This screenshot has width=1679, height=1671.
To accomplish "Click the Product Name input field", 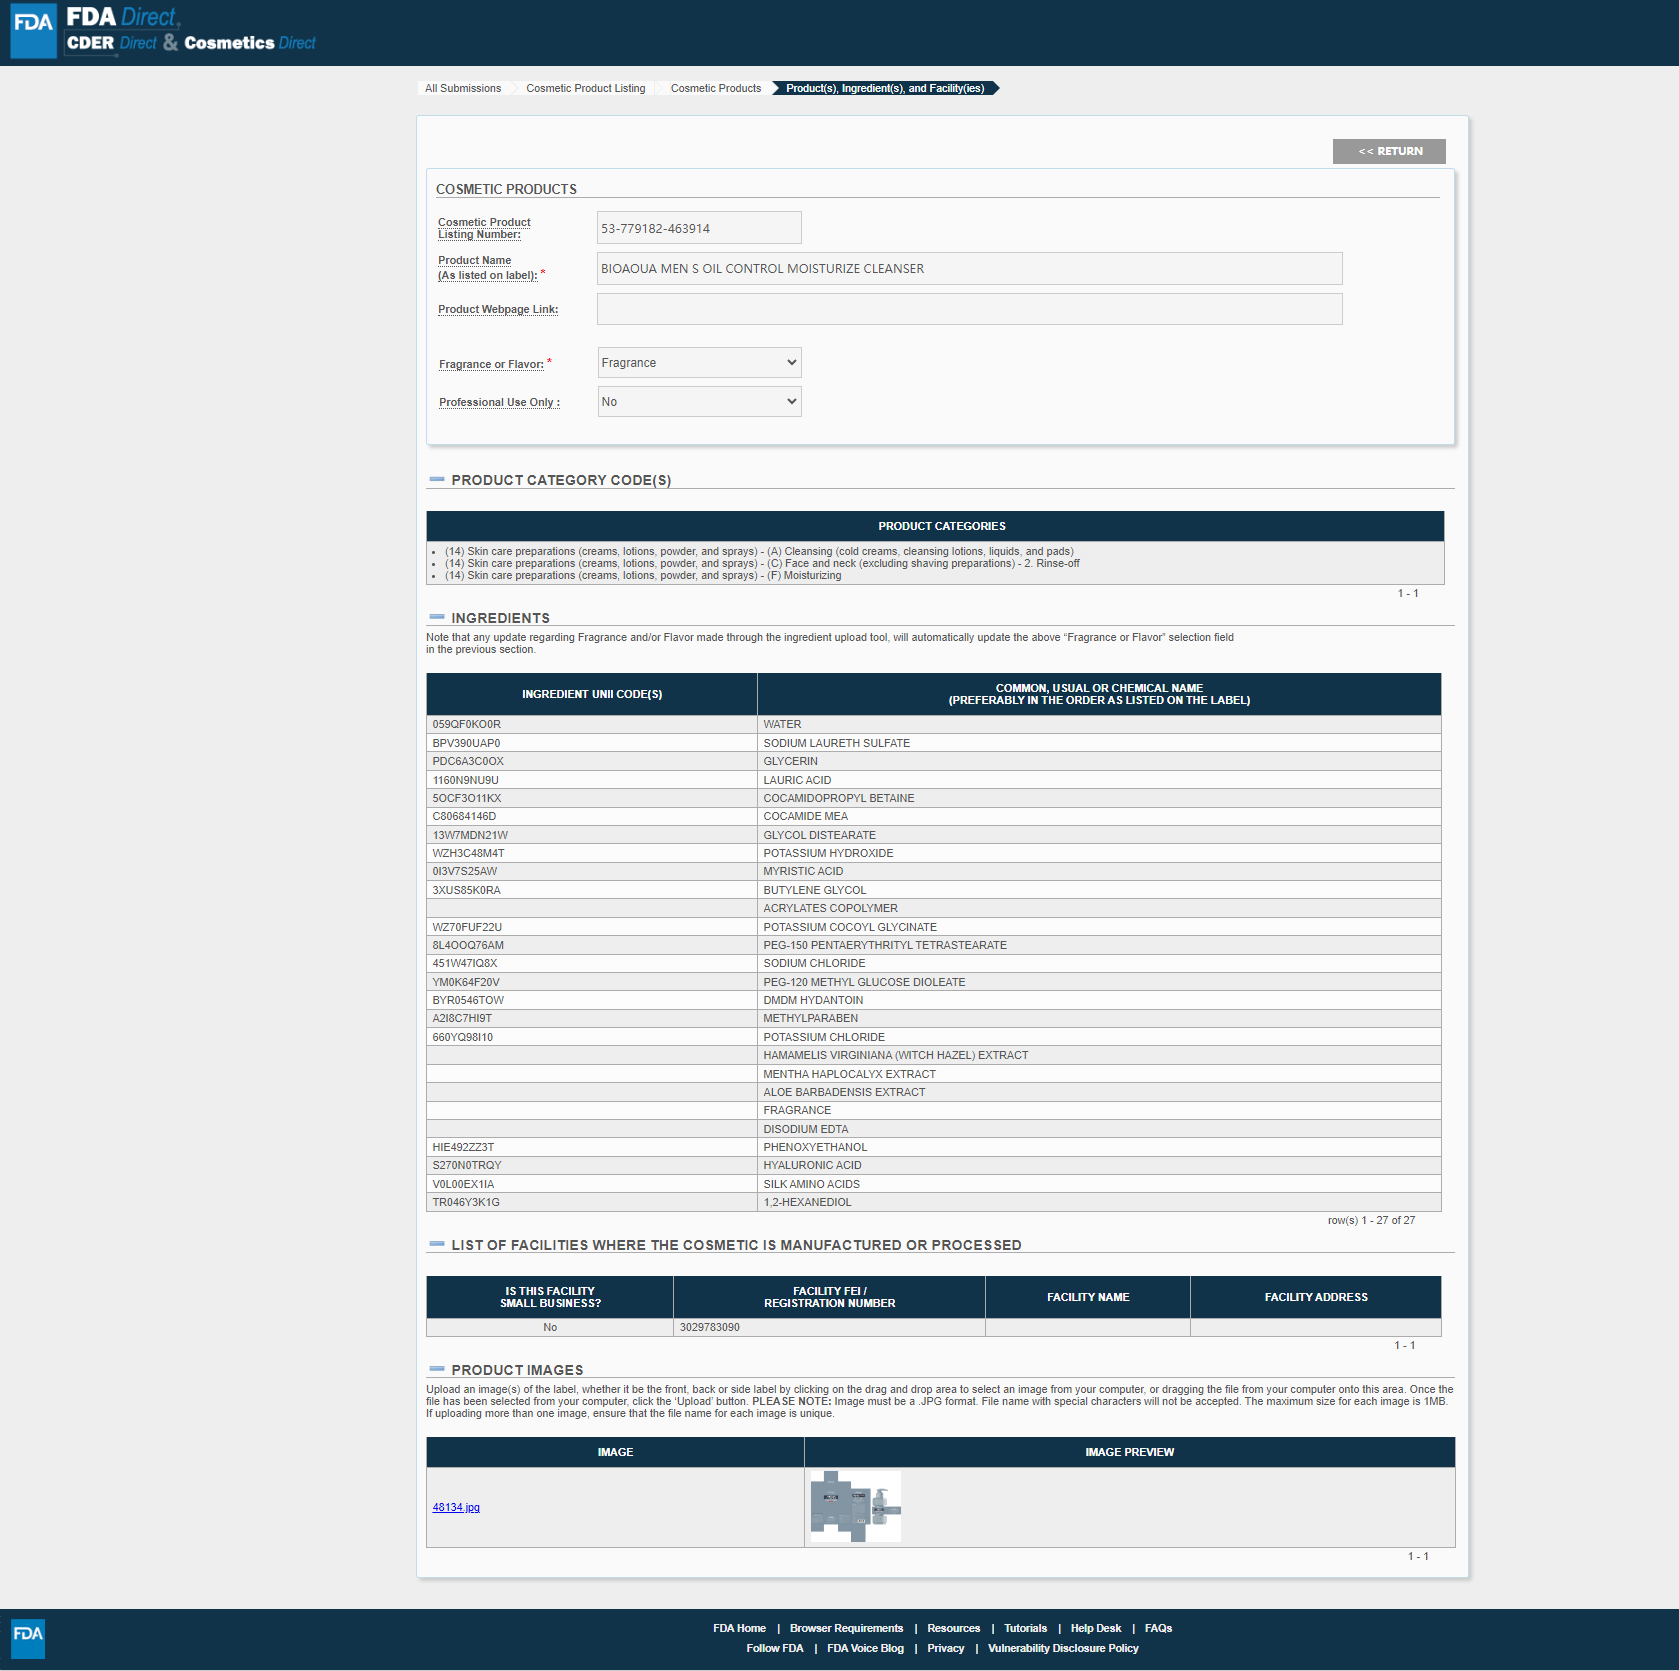I will tap(969, 269).
